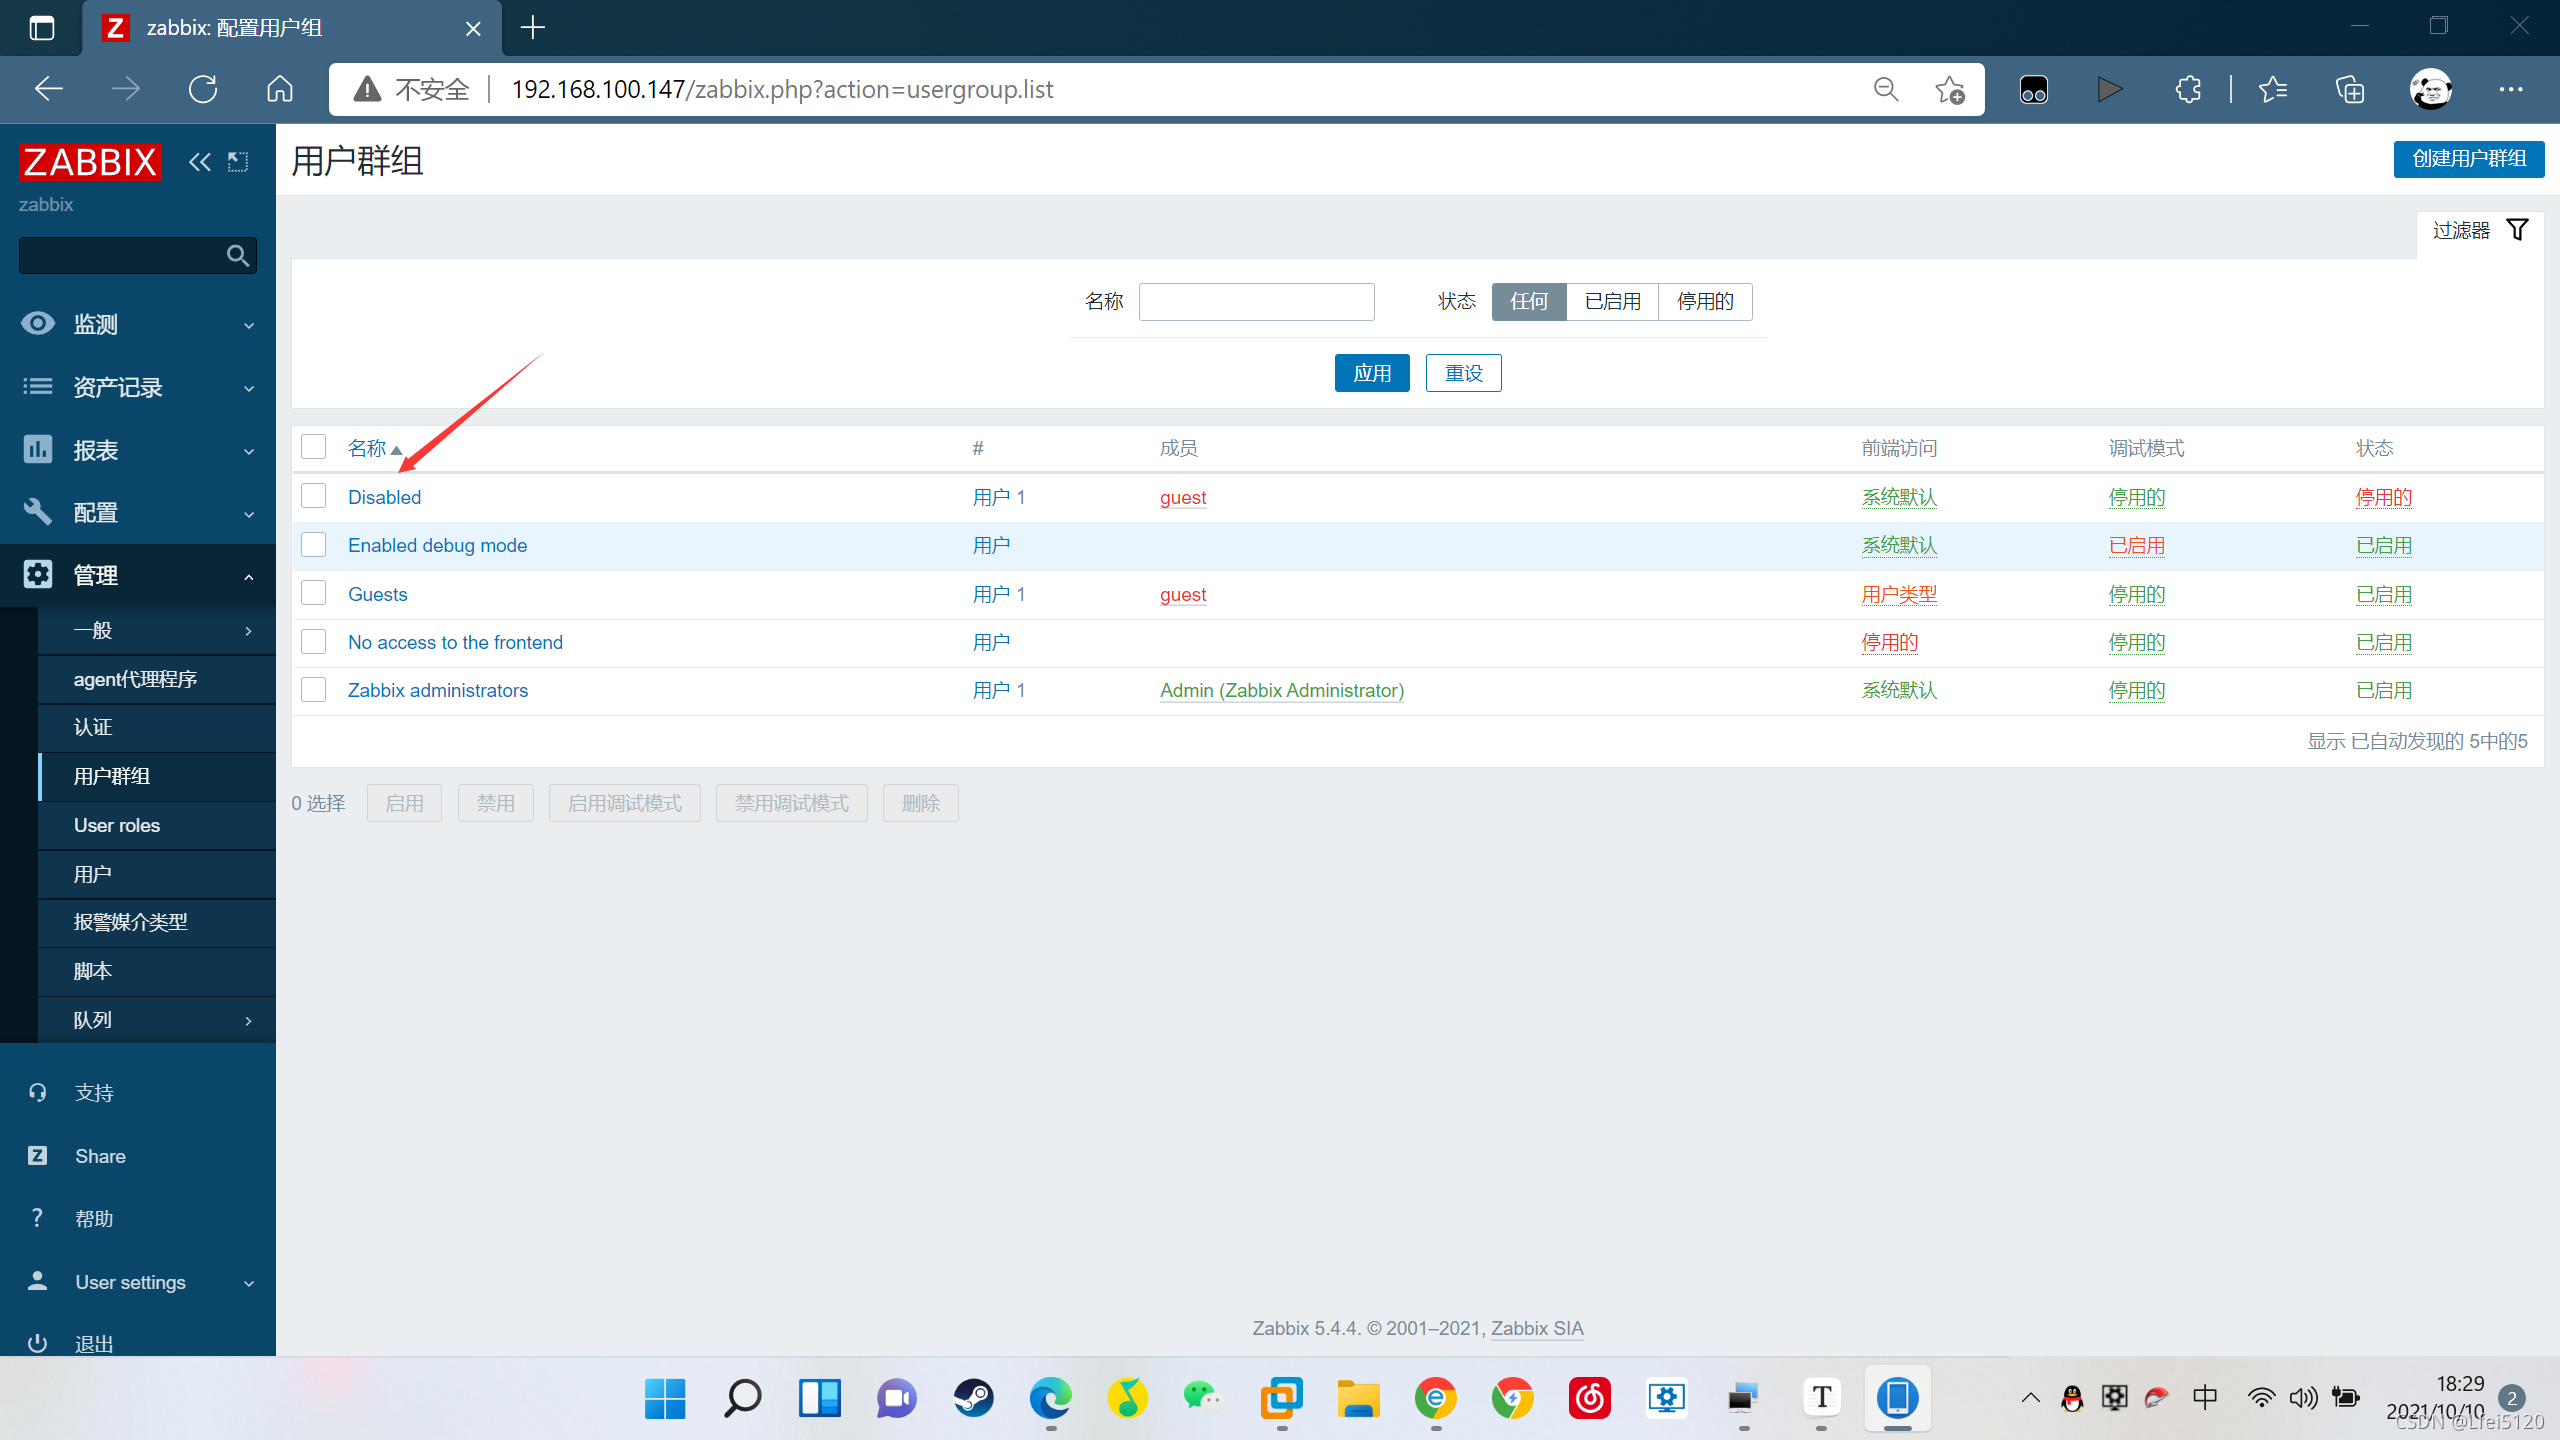Select the 任何 status filter option

coord(1529,302)
